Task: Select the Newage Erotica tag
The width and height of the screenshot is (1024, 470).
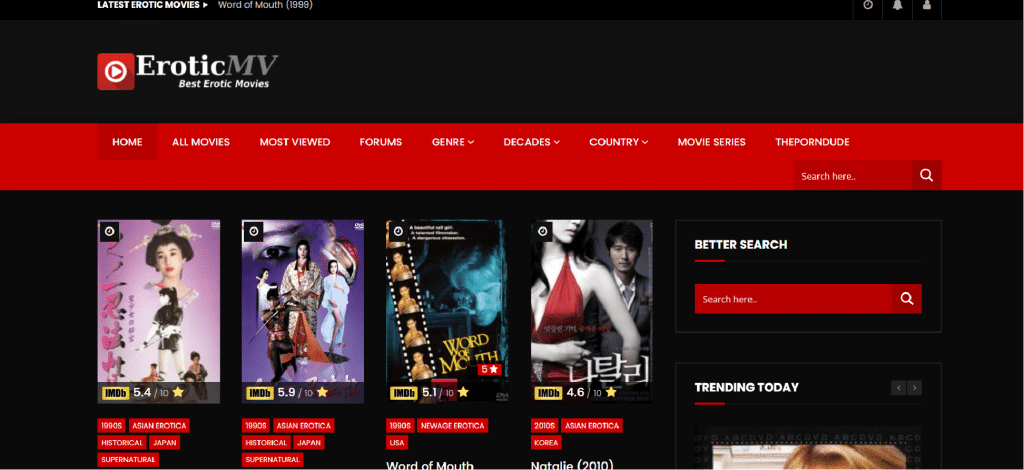Action: (x=453, y=426)
